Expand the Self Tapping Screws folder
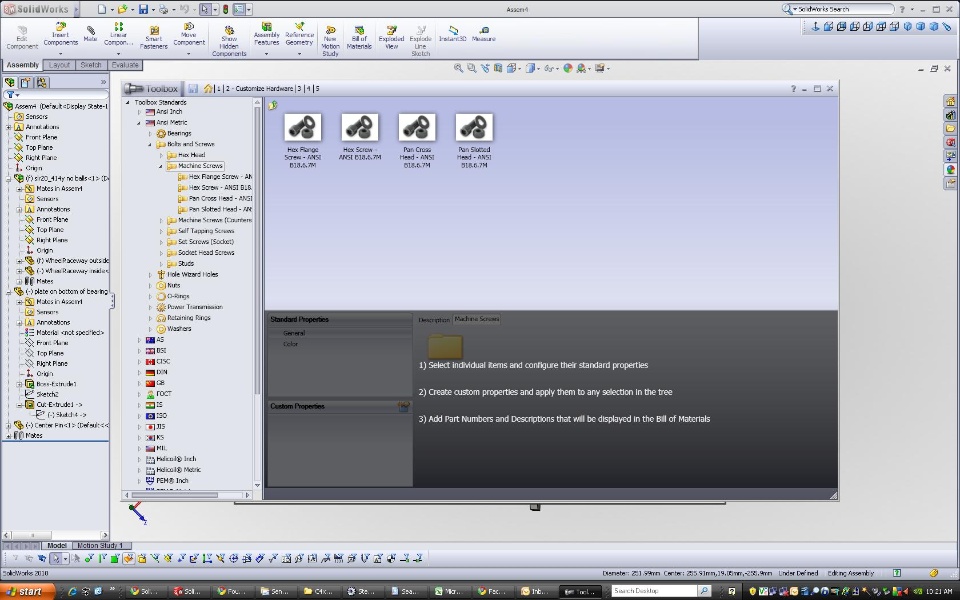960x600 pixels. coord(161,231)
